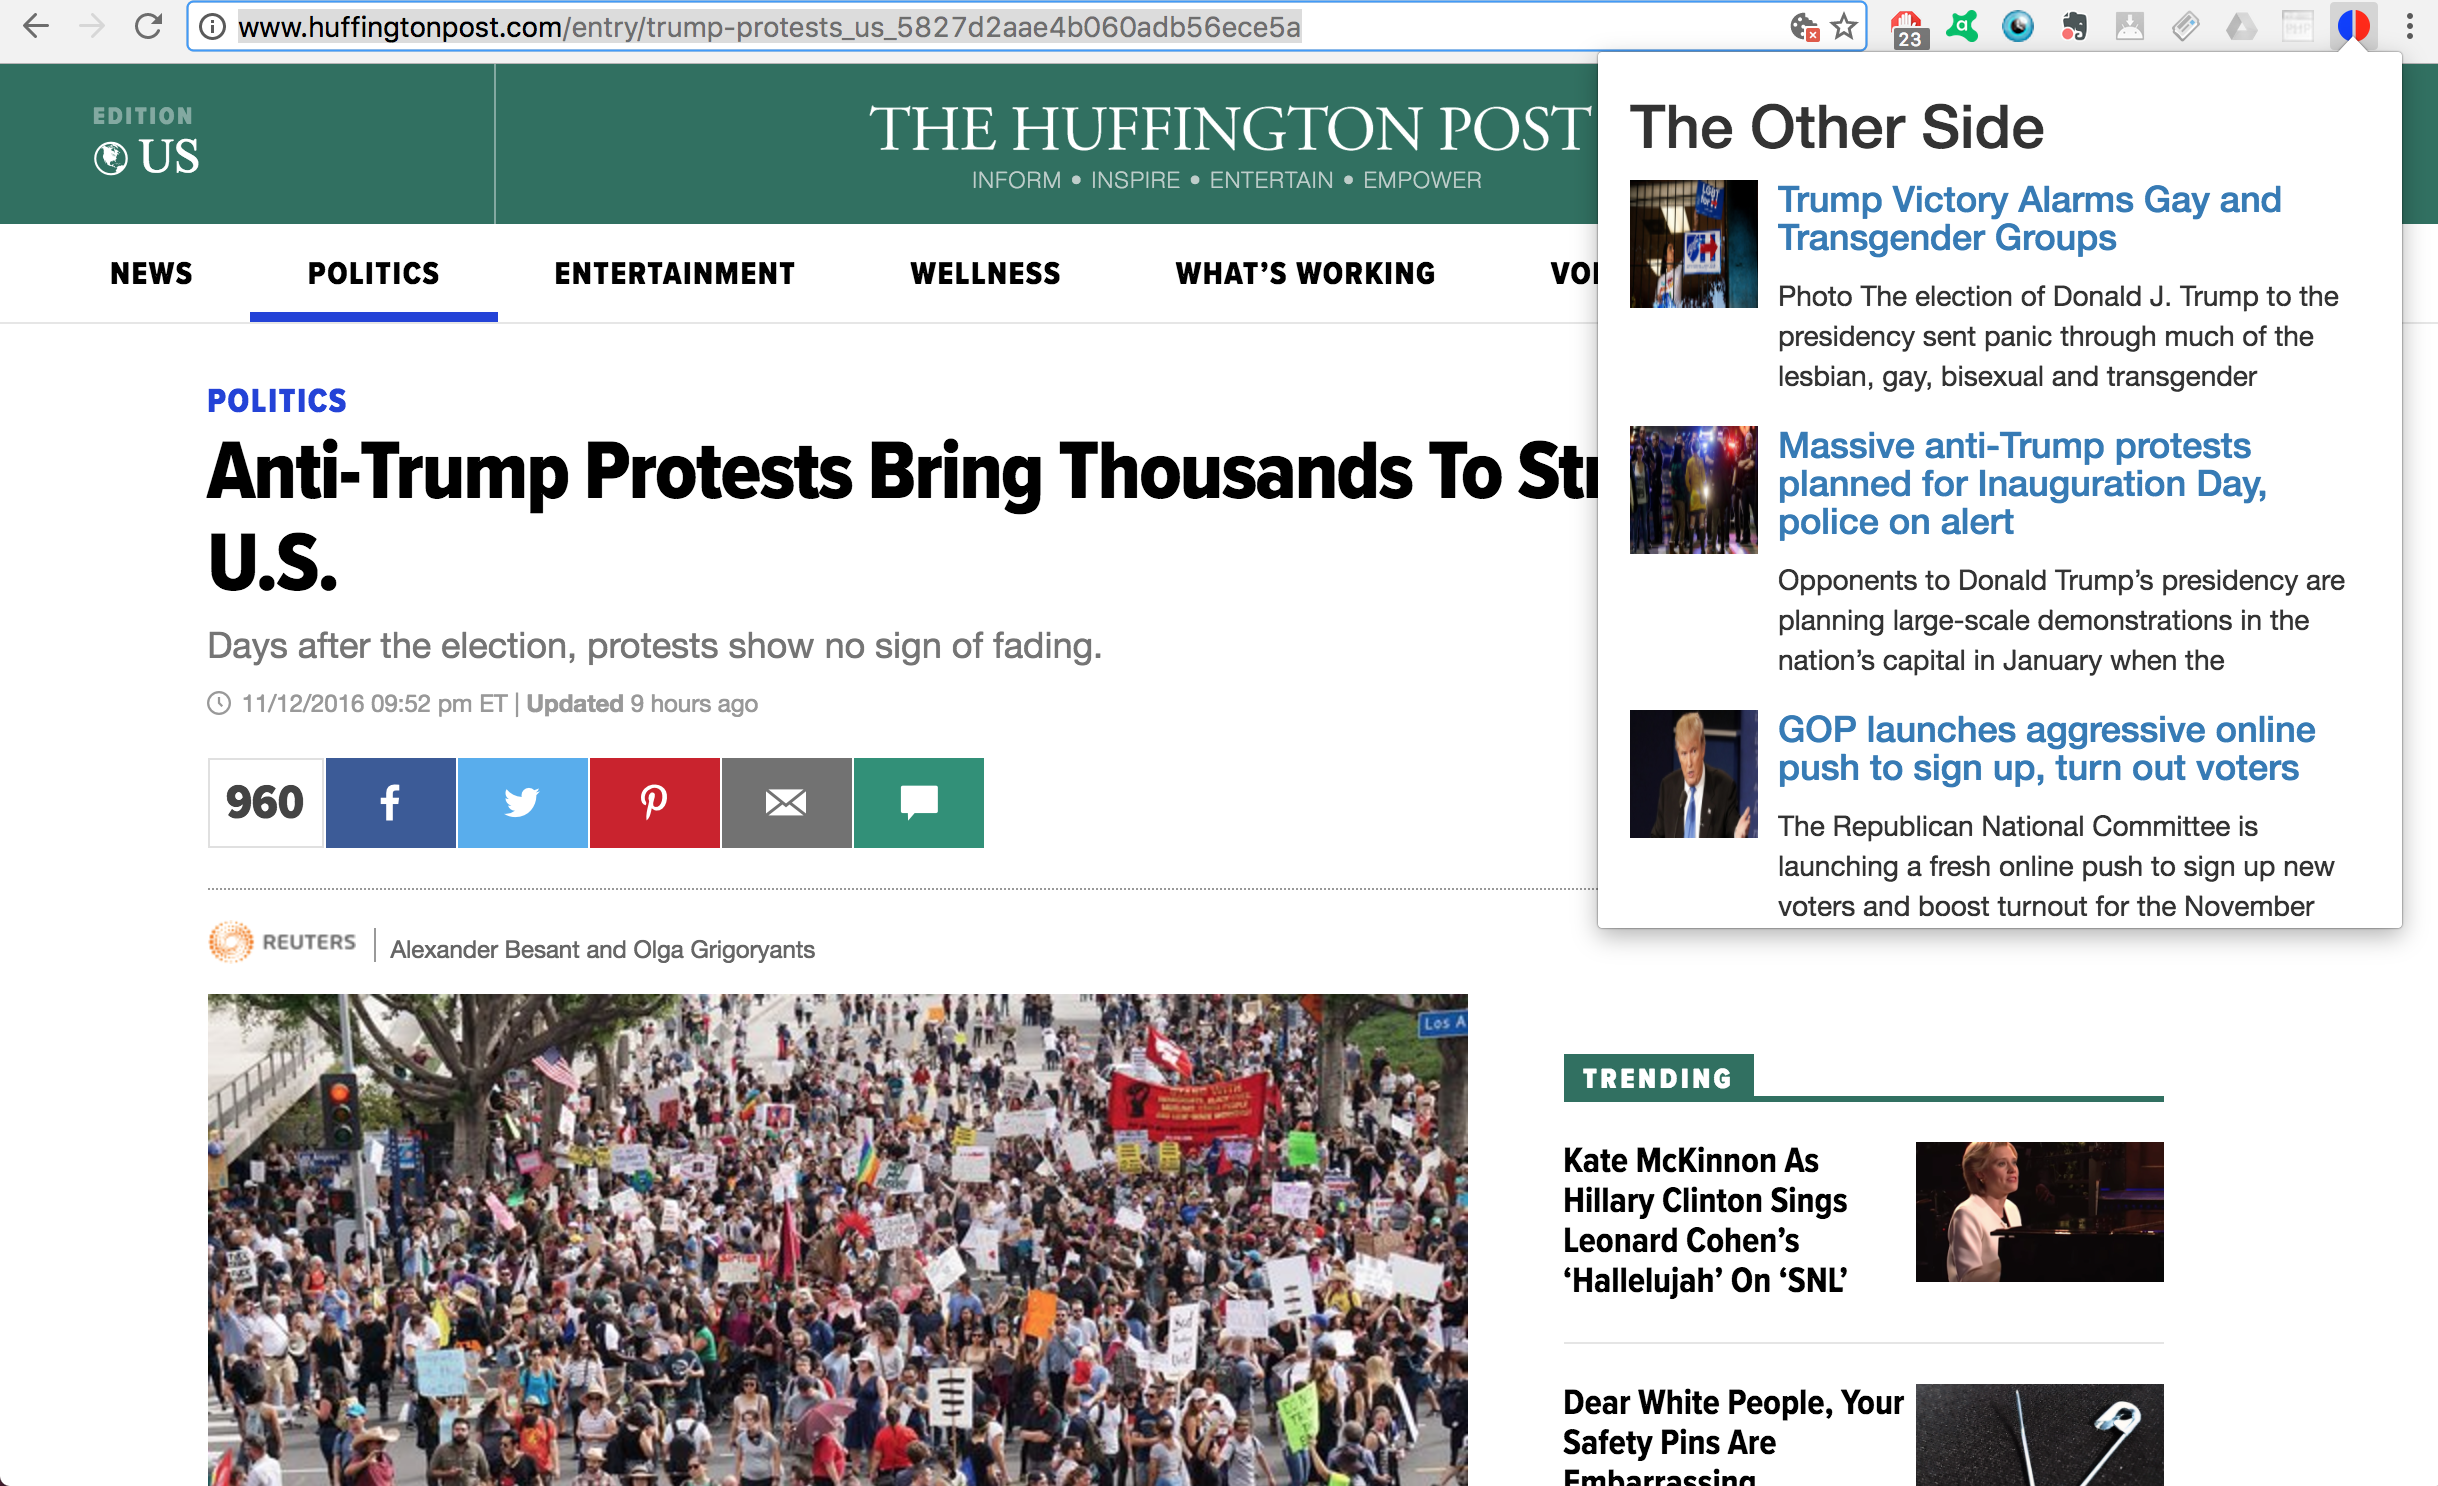Screen dimensions: 2438x1486
Task: Click the Kate McKinnon SNL trending thumbnail
Action: point(2038,1211)
